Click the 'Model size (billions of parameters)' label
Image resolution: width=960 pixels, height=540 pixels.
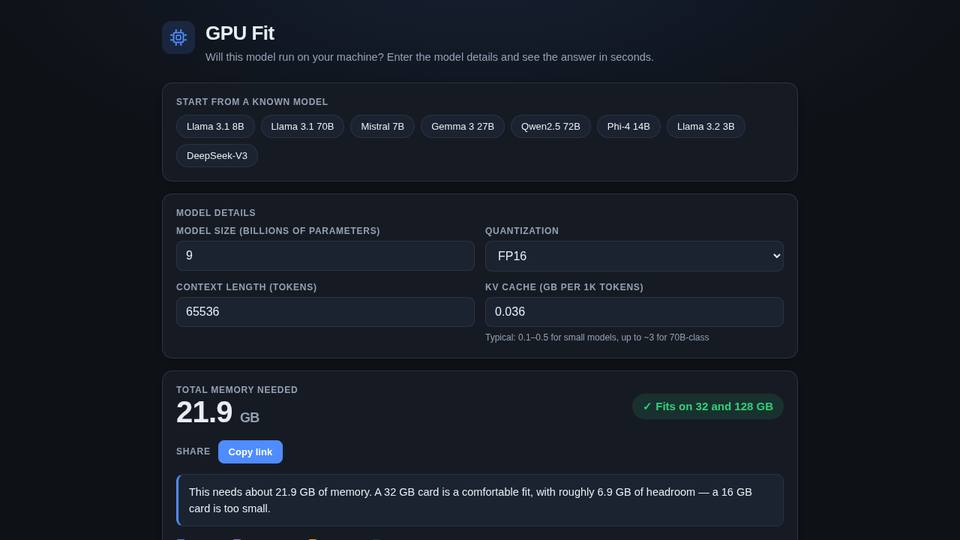pyautogui.click(x=278, y=231)
